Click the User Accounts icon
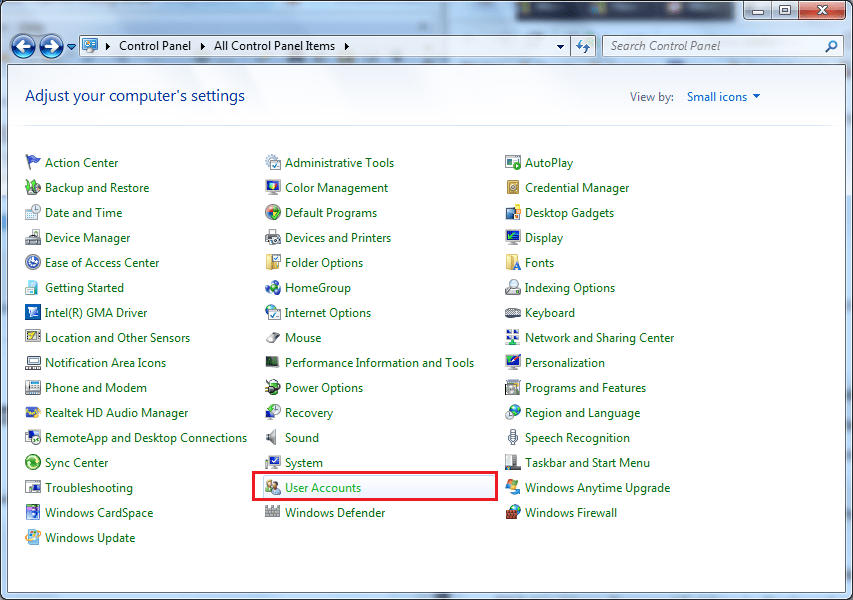 tap(273, 487)
